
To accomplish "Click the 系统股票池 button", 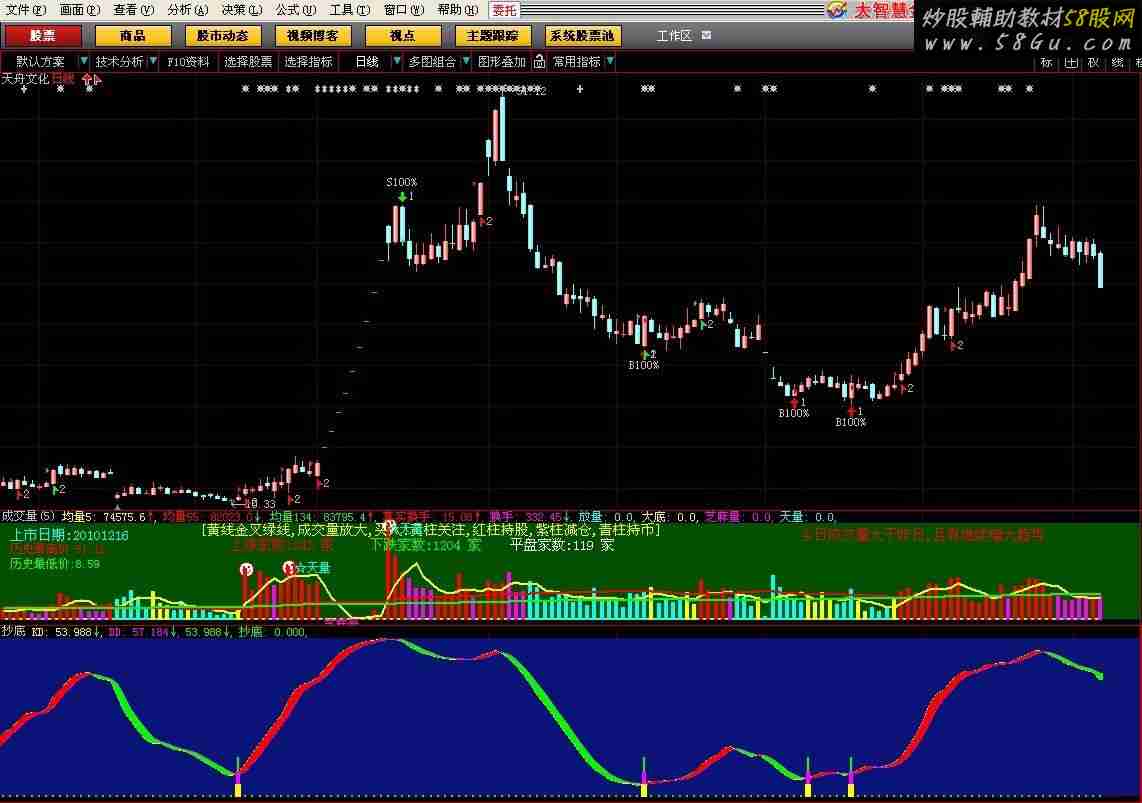I will [x=583, y=36].
